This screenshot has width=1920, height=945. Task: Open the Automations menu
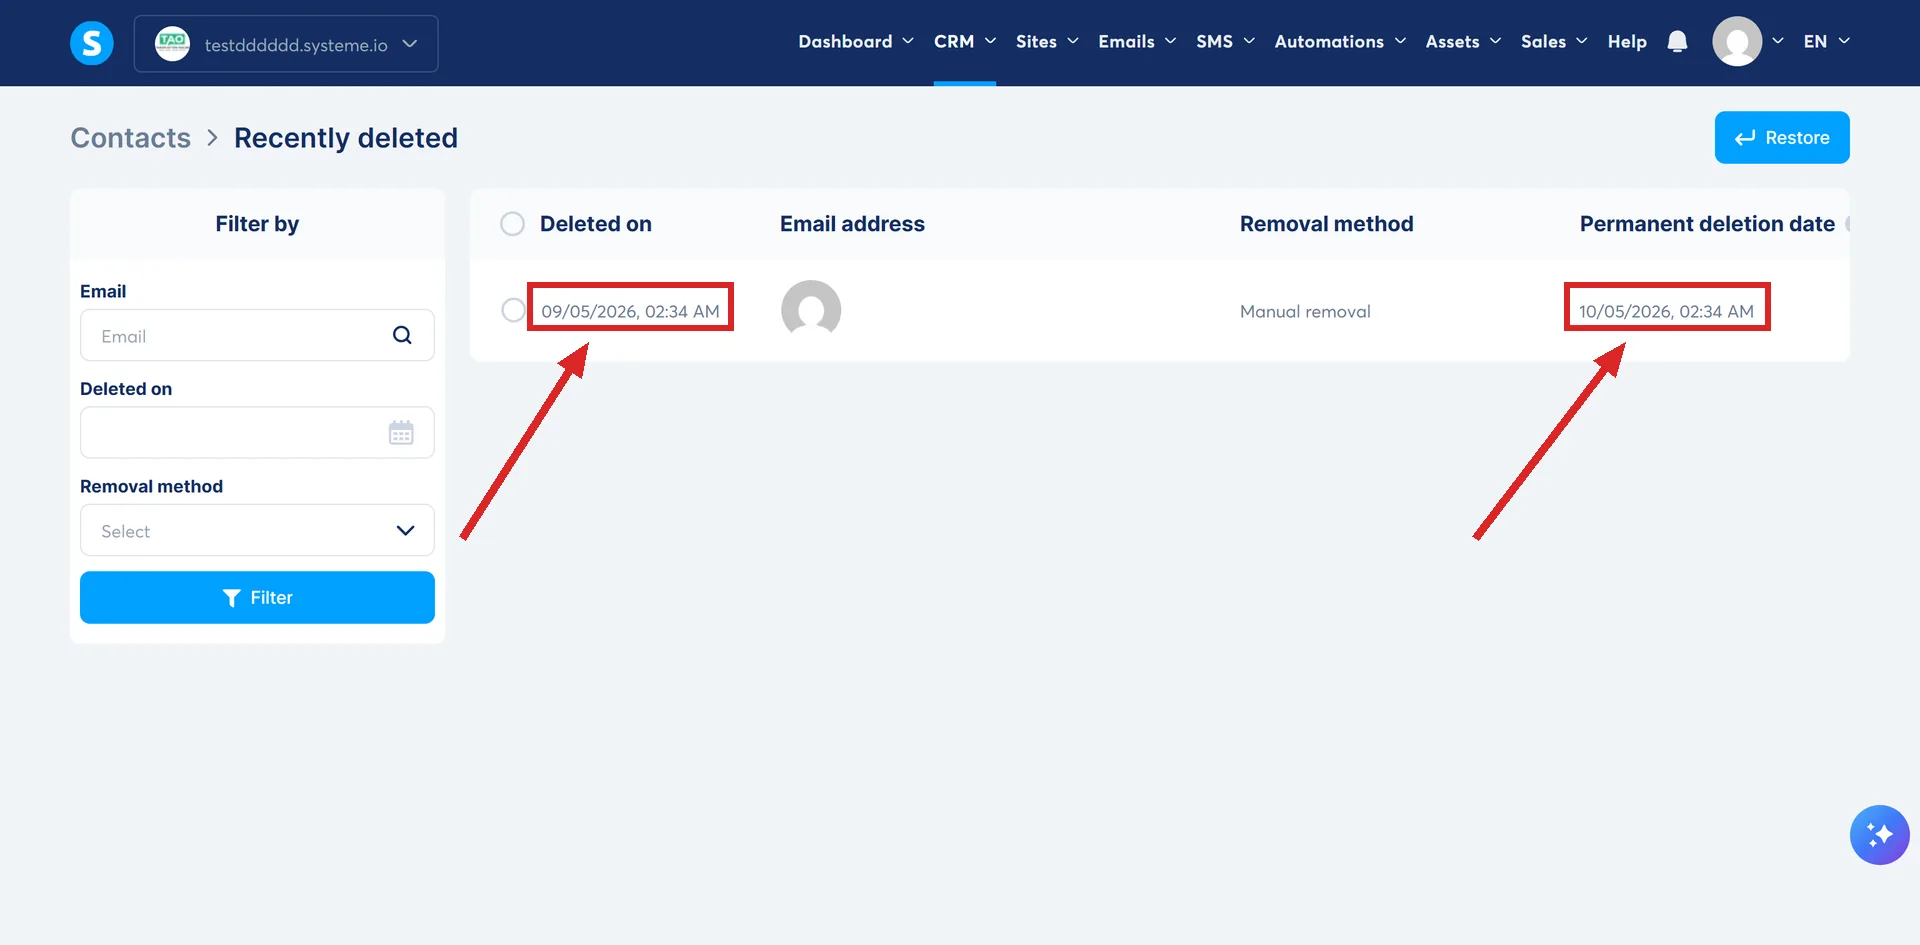coord(1340,42)
